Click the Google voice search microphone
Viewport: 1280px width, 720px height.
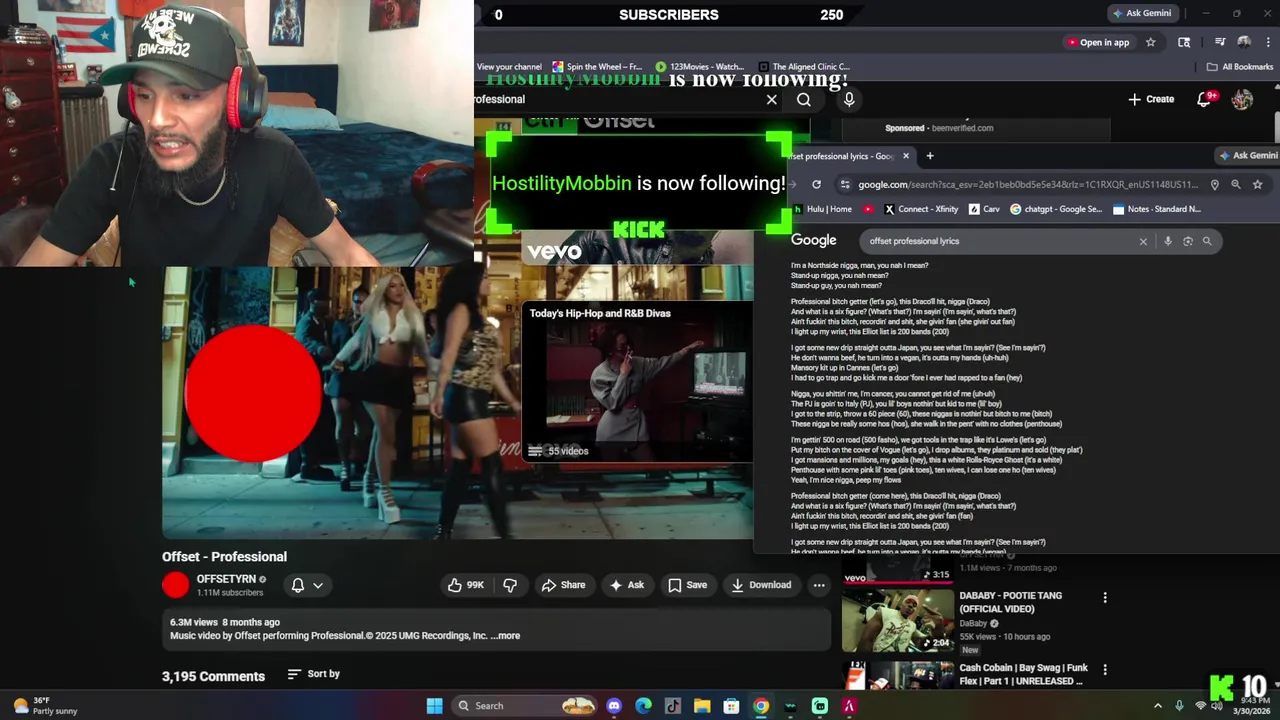pyautogui.click(x=1168, y=241)
